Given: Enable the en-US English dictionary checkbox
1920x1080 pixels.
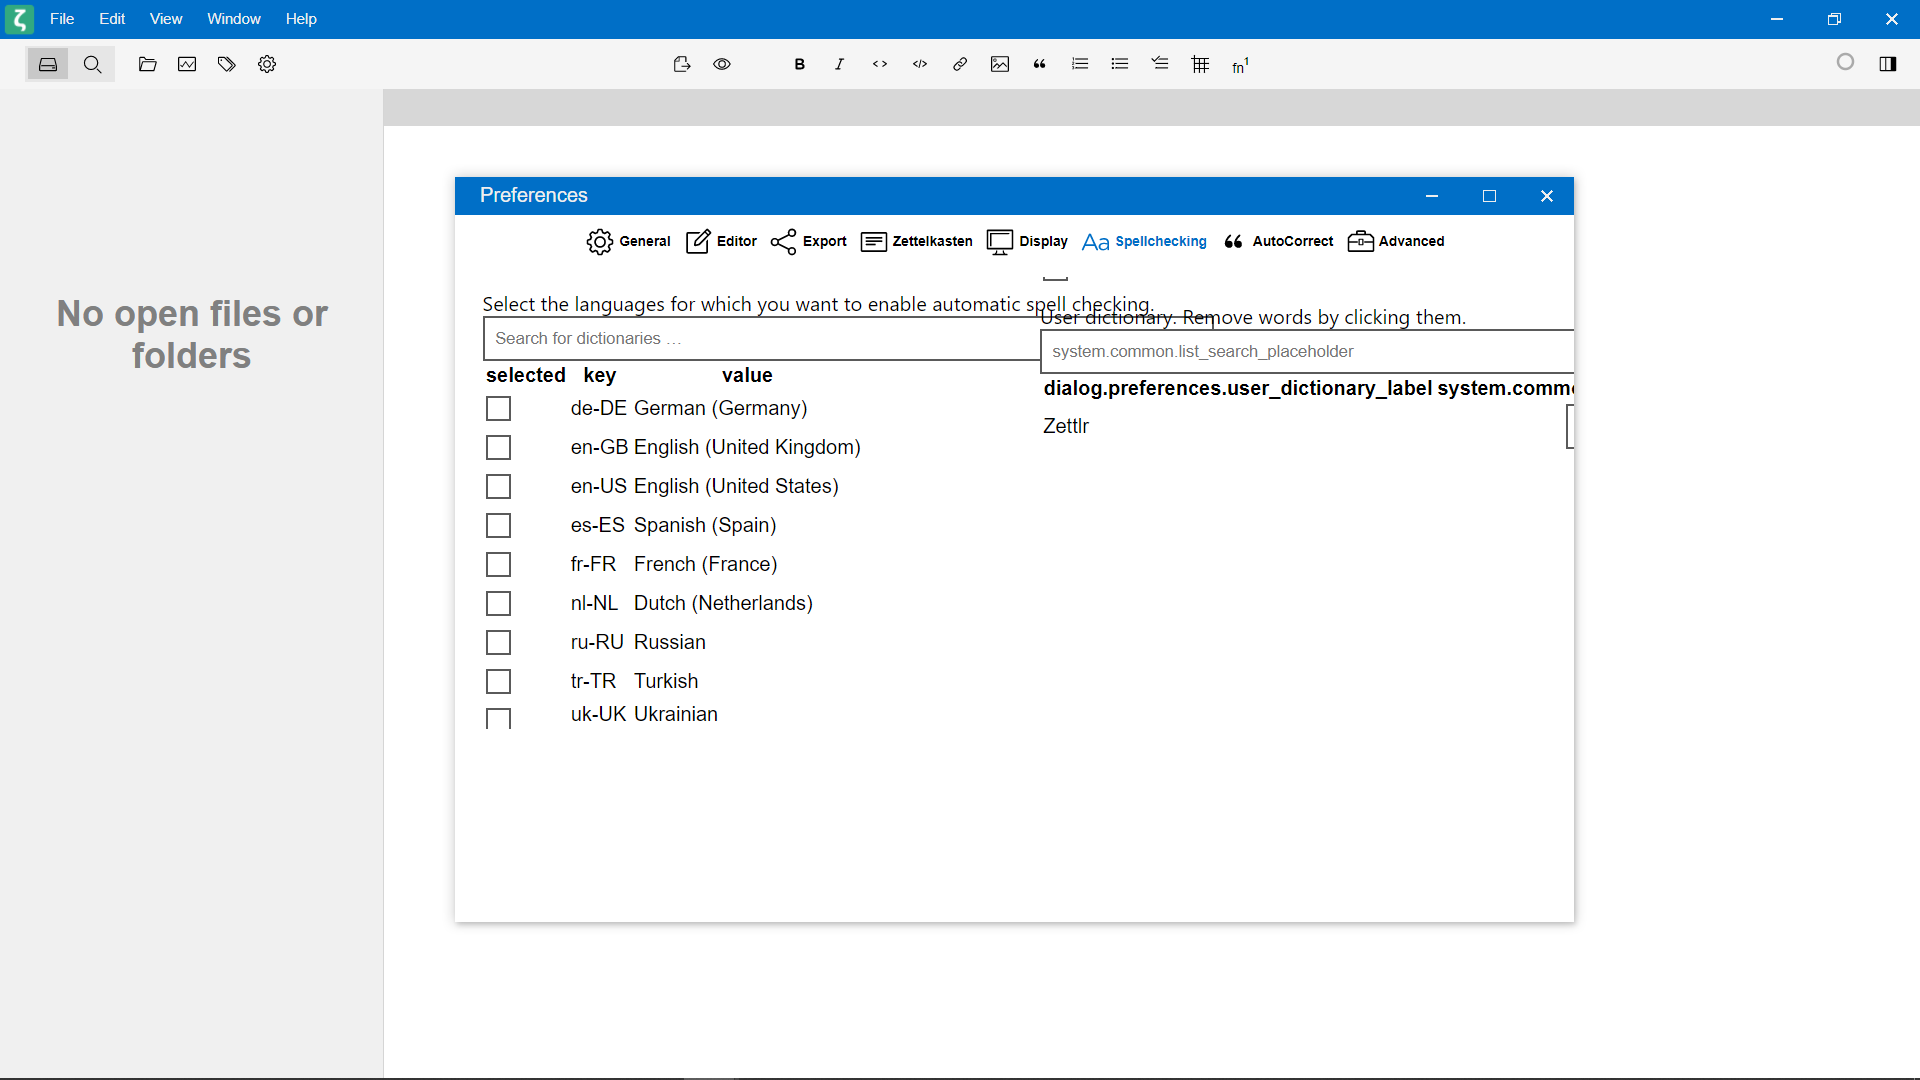Looking at the screenshot, I should click(498, 487).
